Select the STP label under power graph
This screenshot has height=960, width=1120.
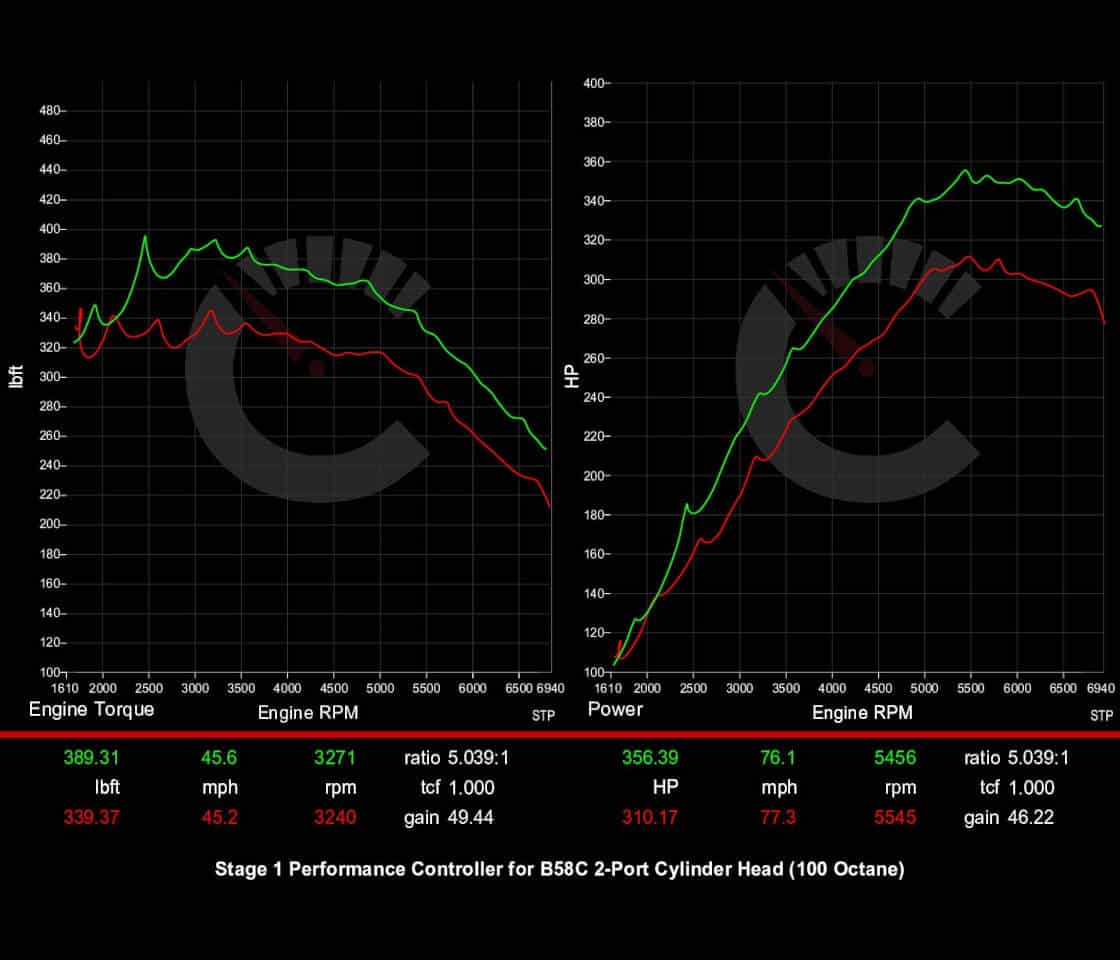[x=1100, y=716]
